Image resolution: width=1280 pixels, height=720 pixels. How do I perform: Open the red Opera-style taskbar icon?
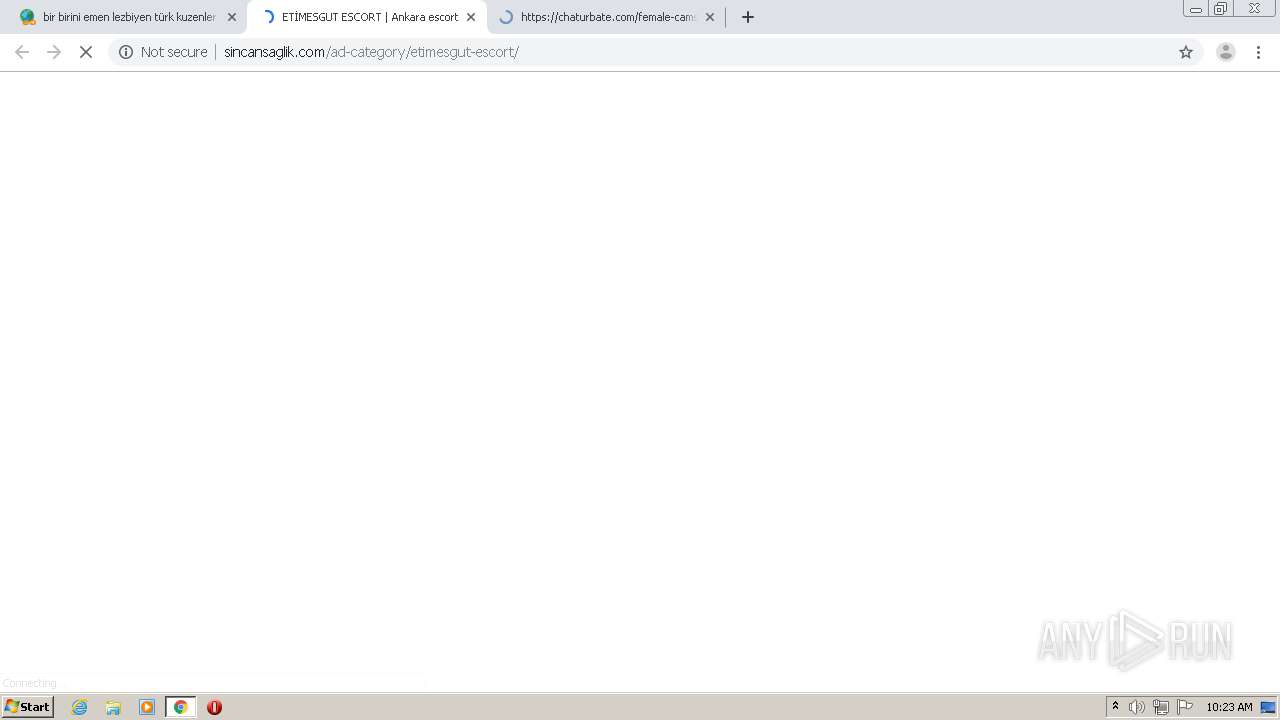click(x=214, y=707)
